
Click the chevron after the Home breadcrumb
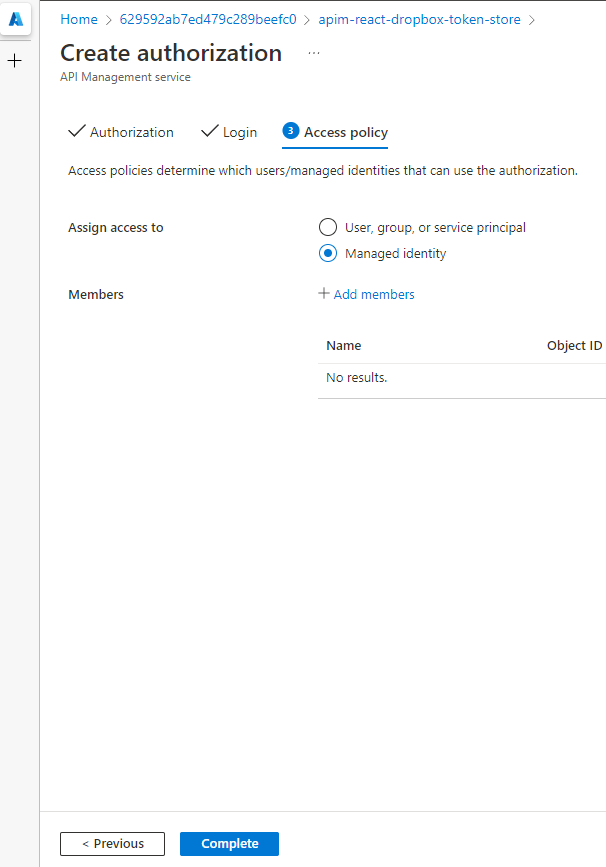(x=108, y=20)
